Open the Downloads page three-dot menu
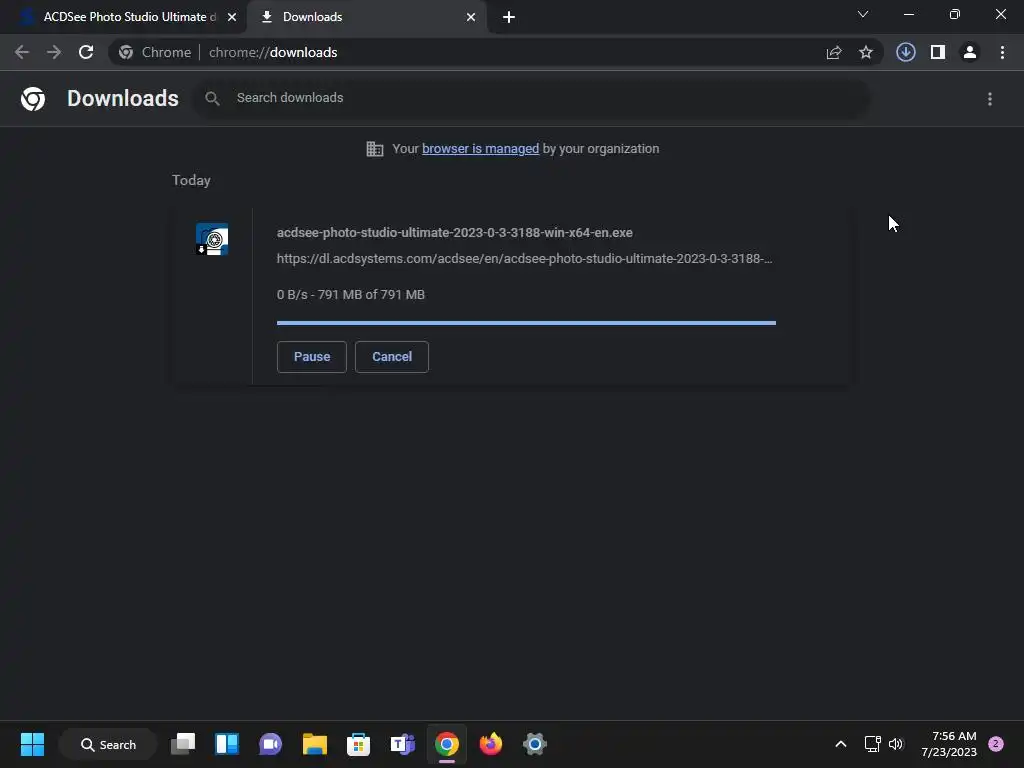This screenshot has width=1024, height=768. click(x=990, y=99)
